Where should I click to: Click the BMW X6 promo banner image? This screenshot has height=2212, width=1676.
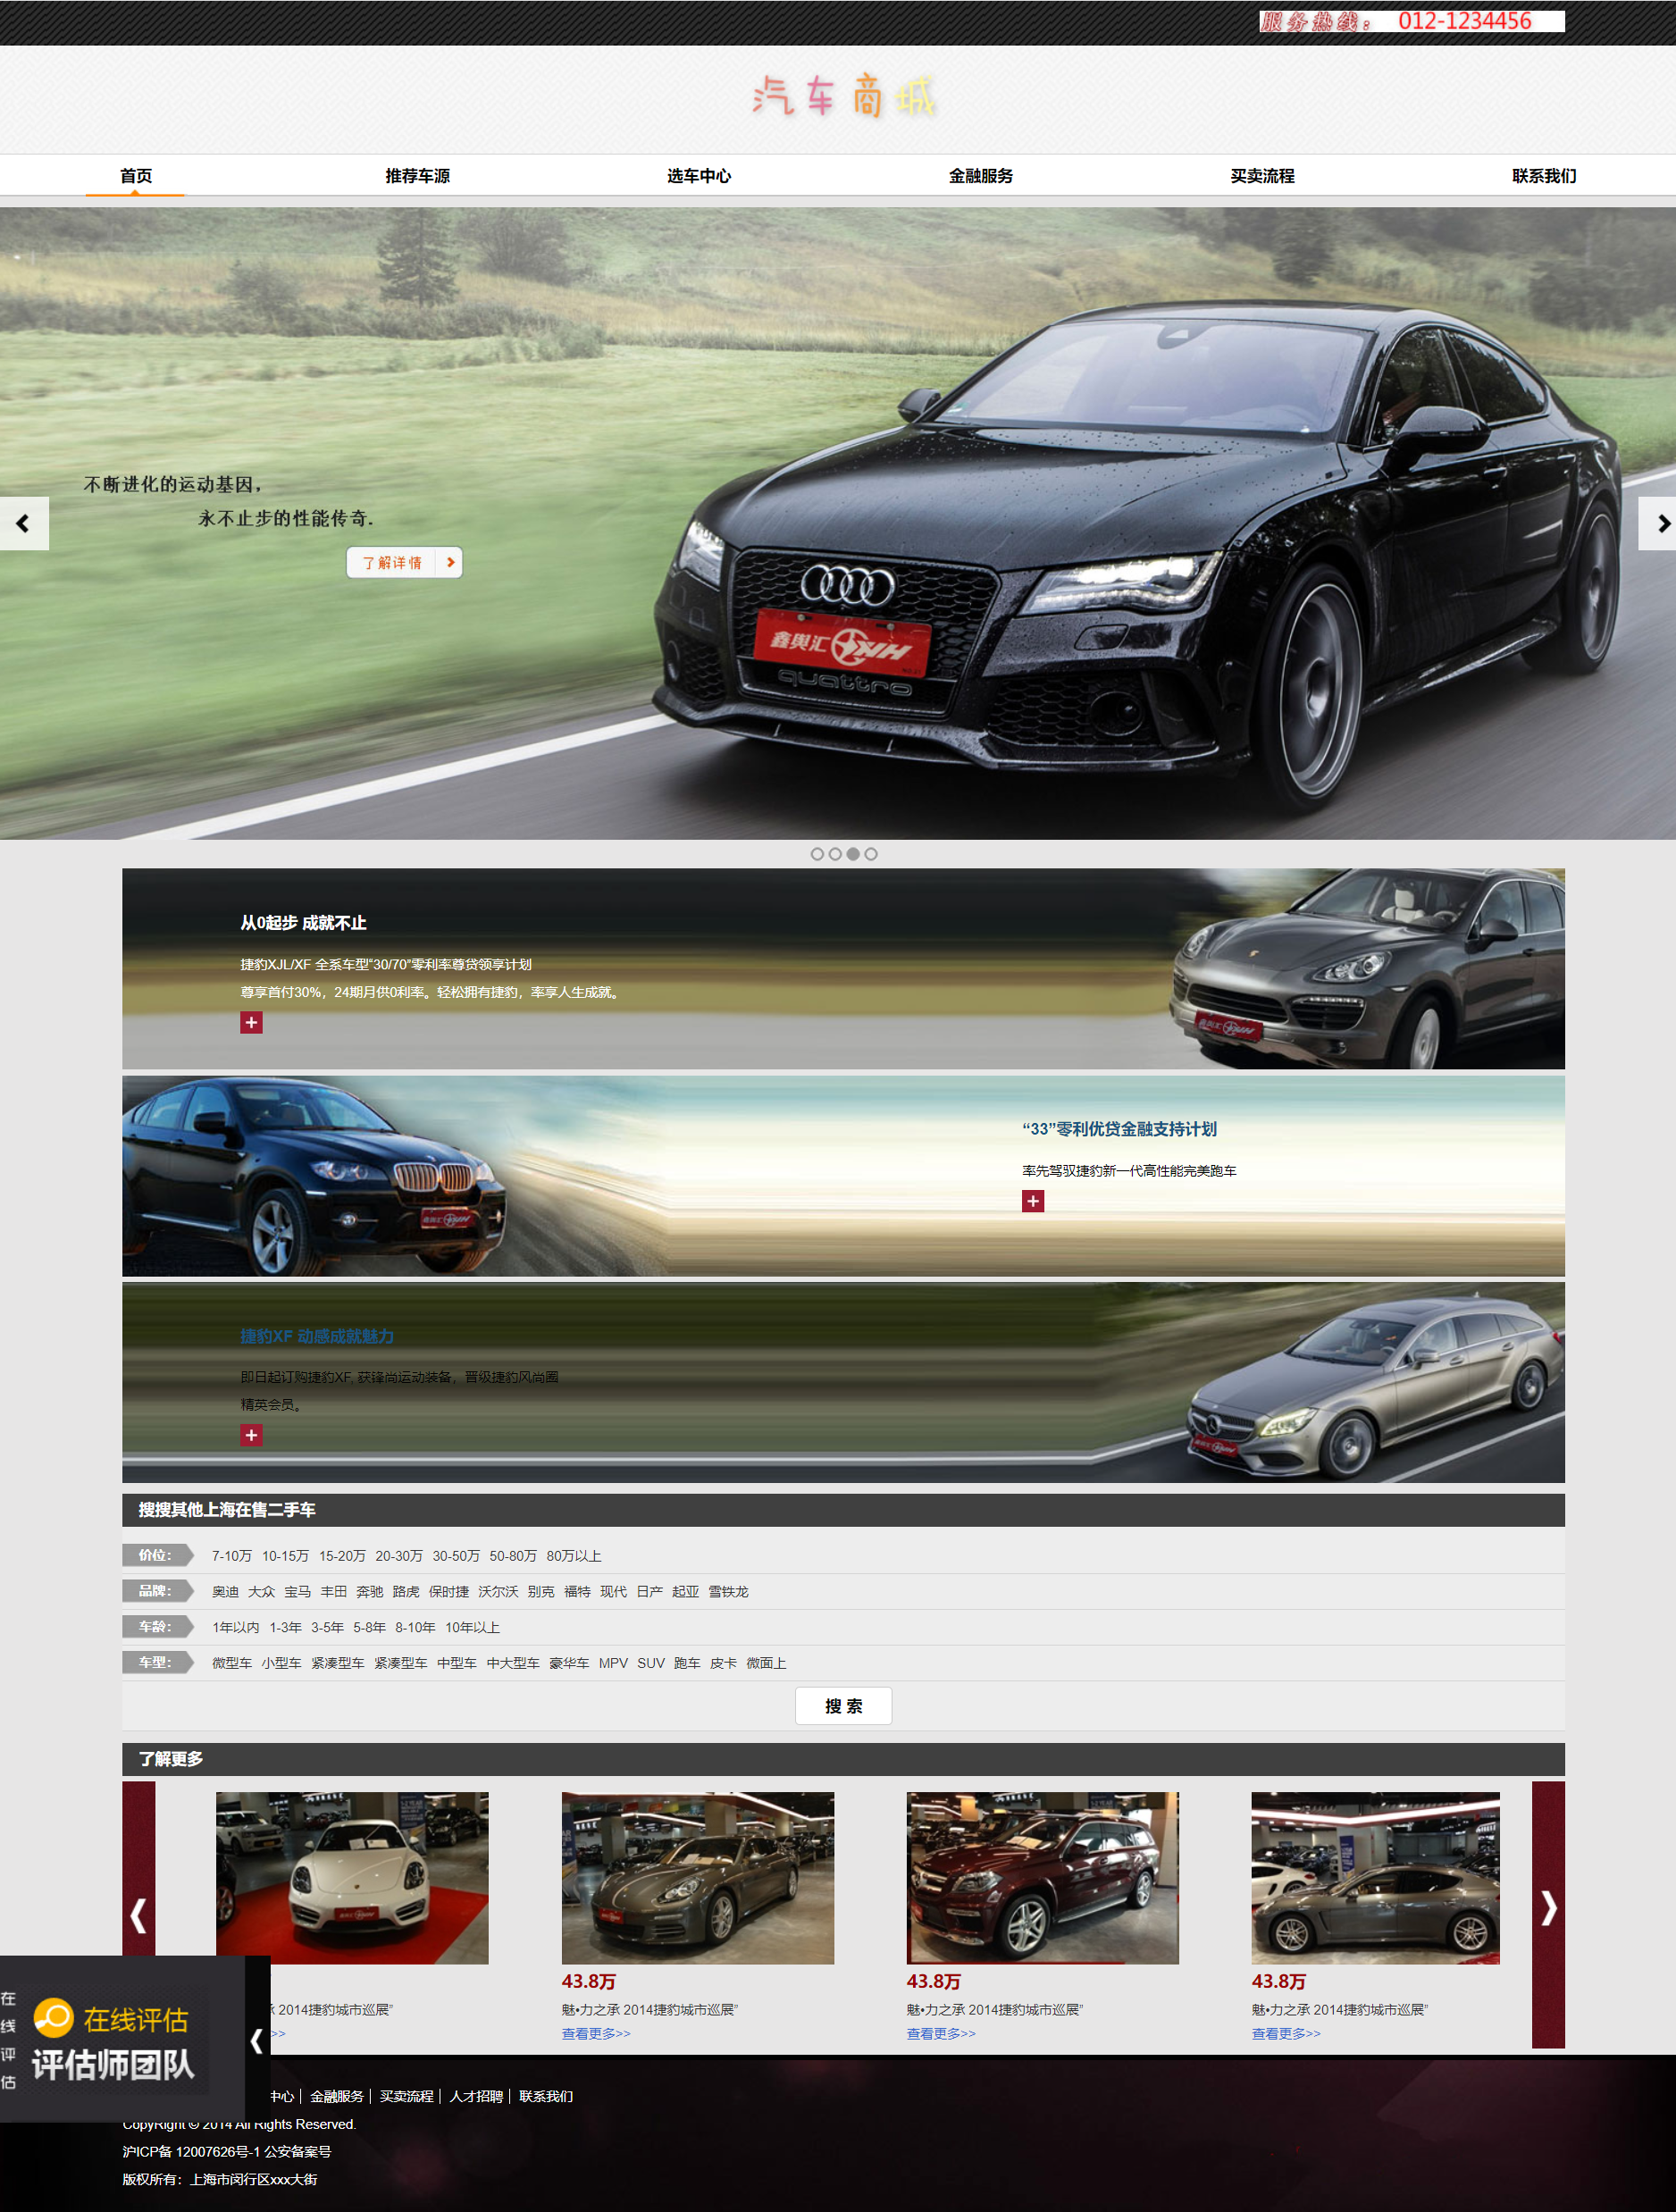843,1176
